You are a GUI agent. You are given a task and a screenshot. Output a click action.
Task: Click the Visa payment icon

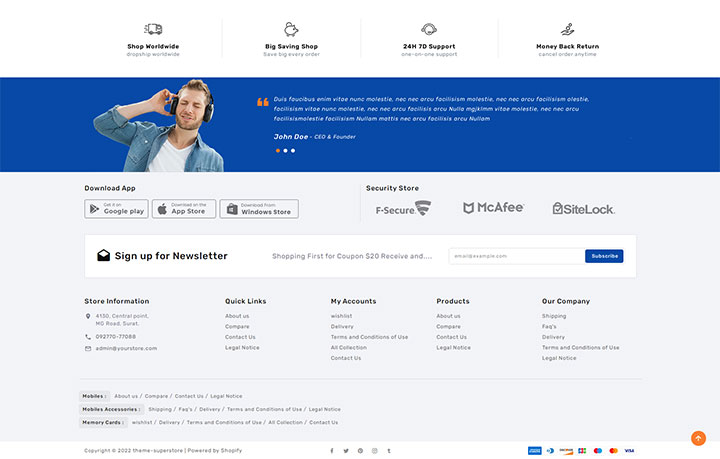point(629,451)
